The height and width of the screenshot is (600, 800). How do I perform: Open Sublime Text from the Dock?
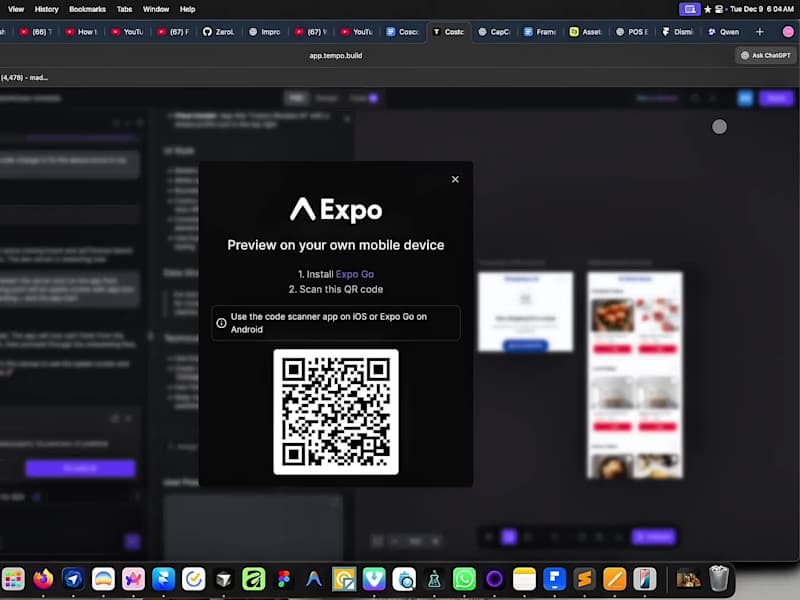coord(585,579)
